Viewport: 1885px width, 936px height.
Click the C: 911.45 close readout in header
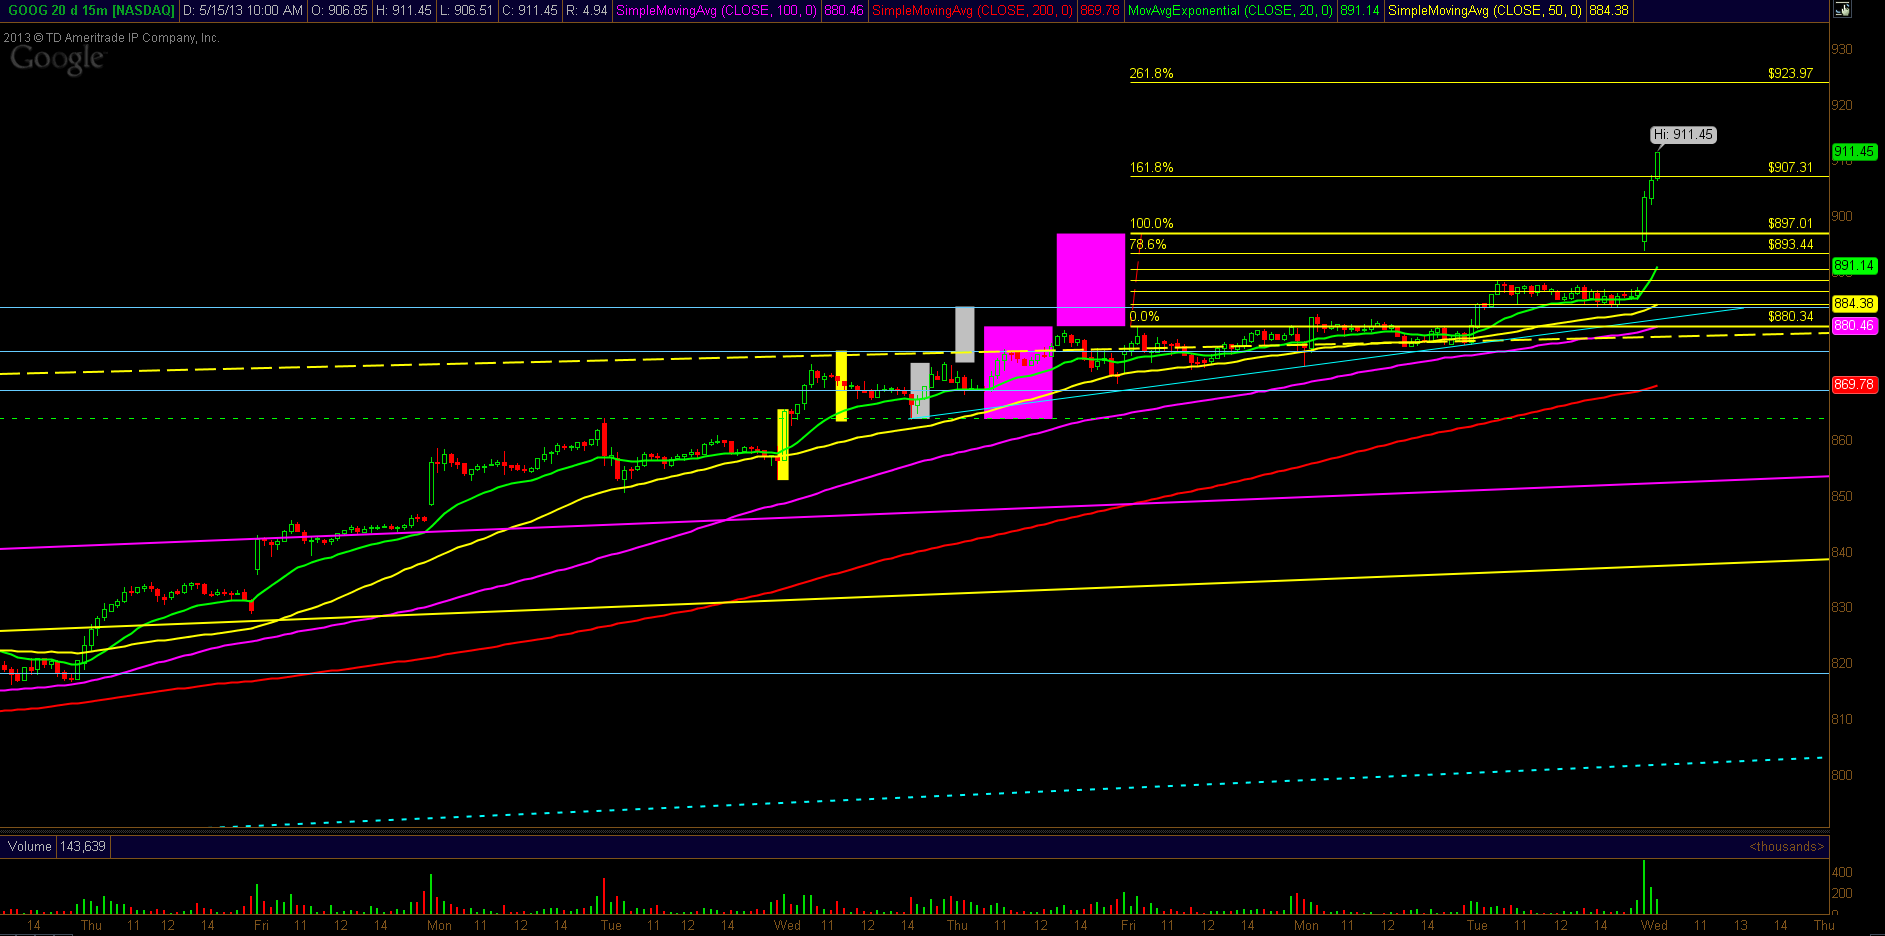click(529, 10)
